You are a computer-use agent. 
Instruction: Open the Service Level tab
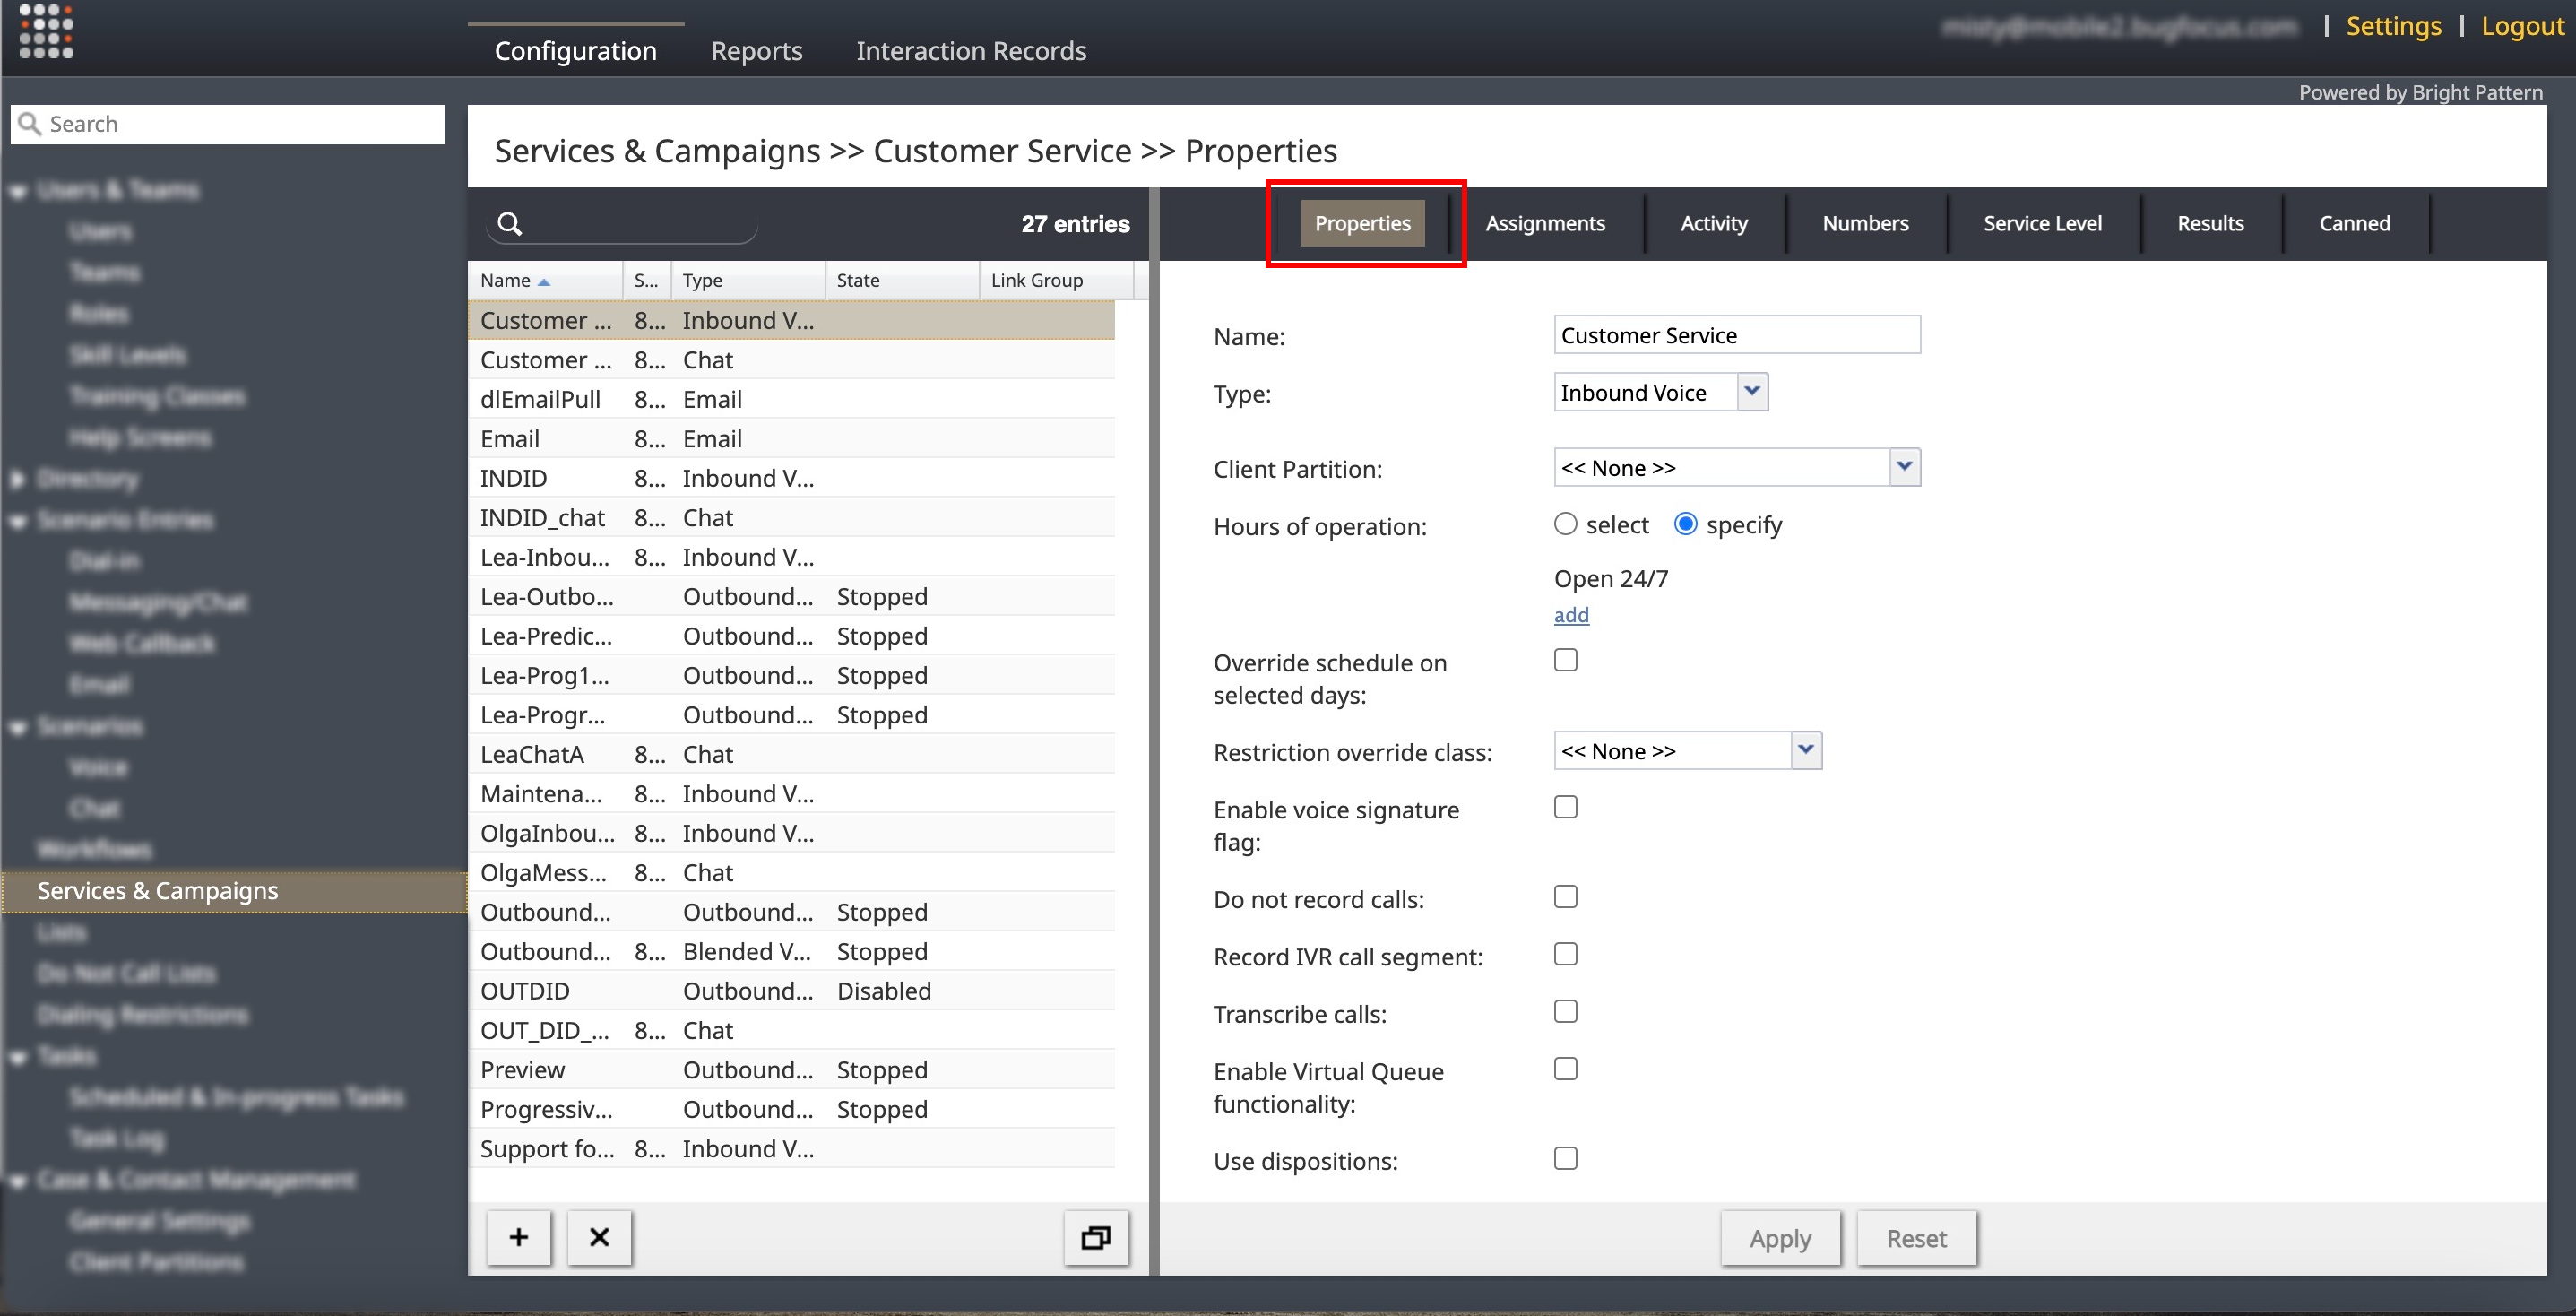2042,223
